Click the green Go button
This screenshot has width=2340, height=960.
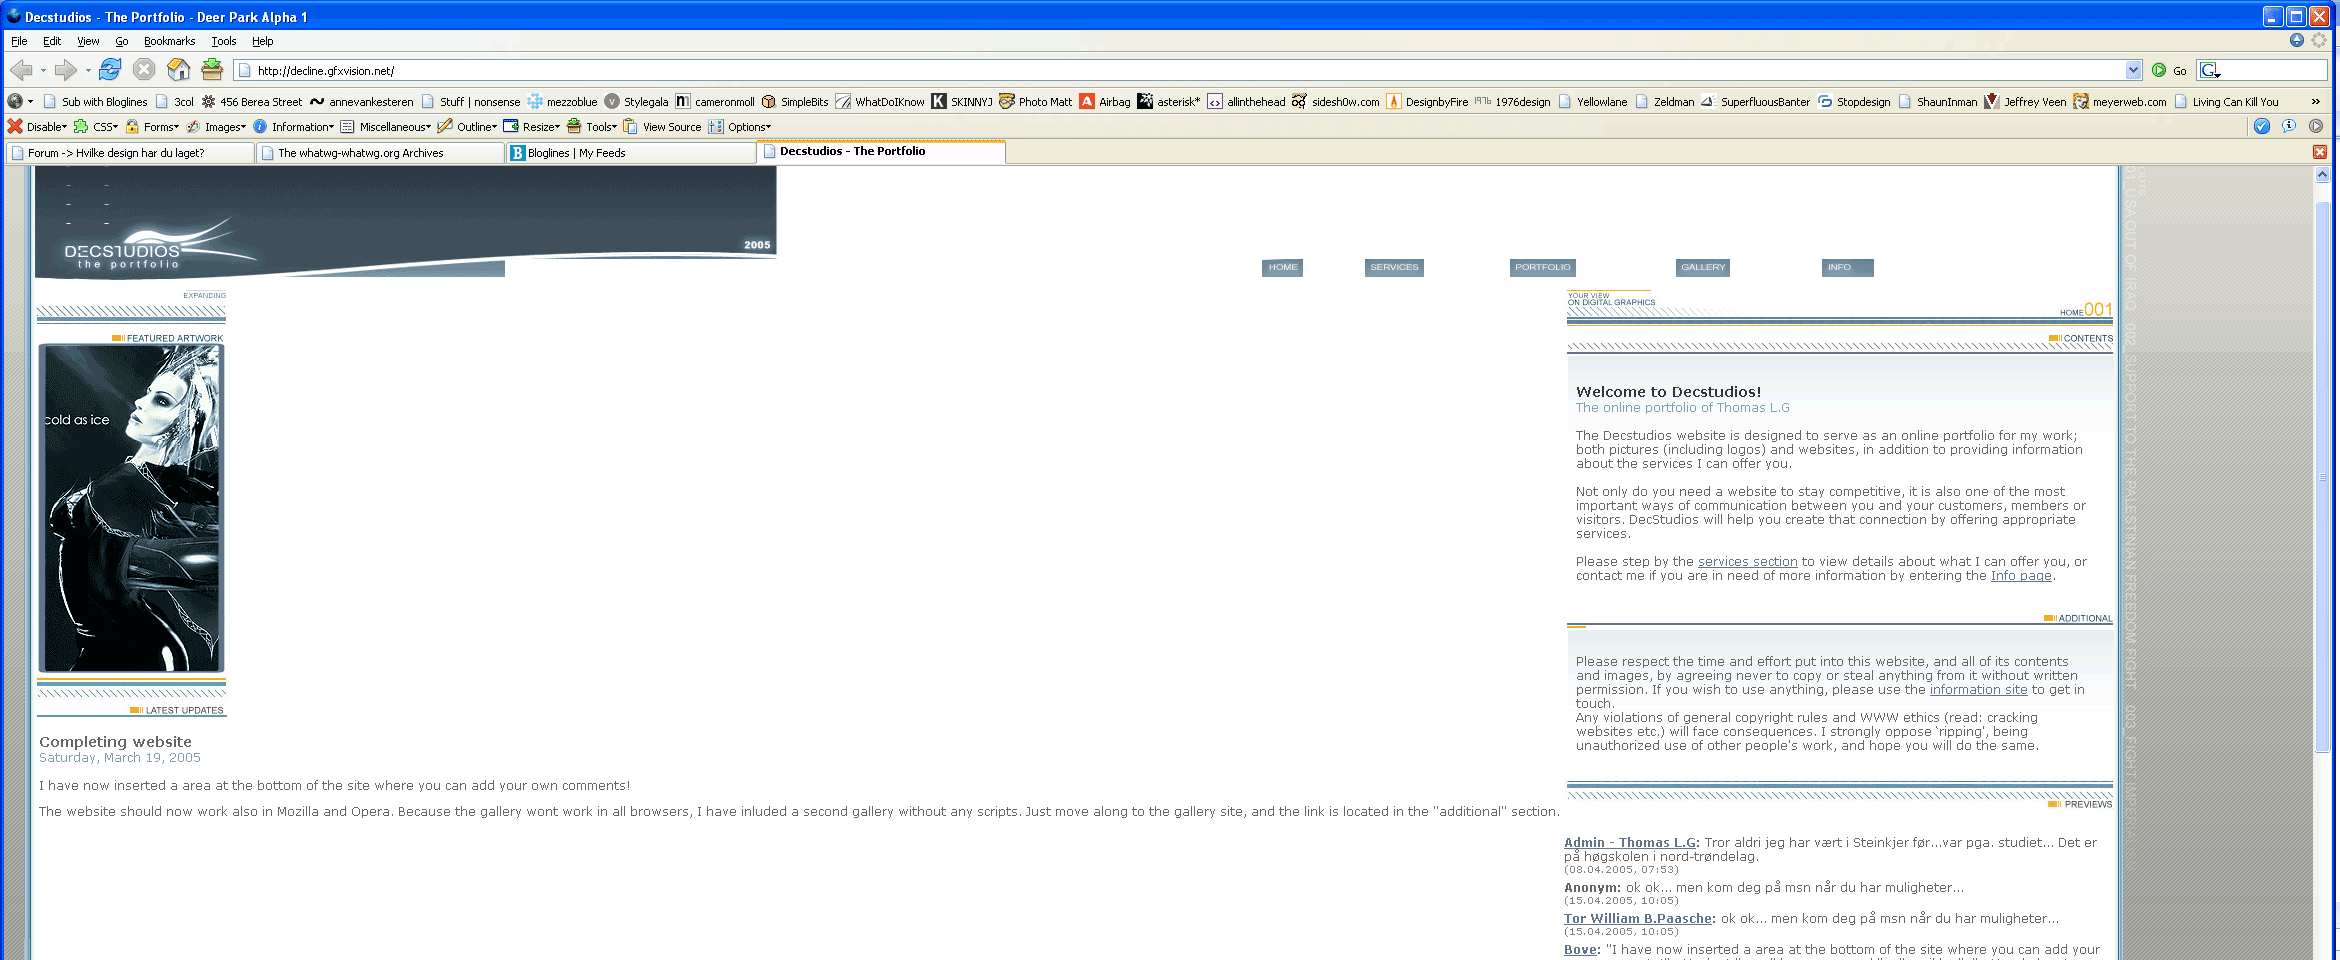[2169, 71]
